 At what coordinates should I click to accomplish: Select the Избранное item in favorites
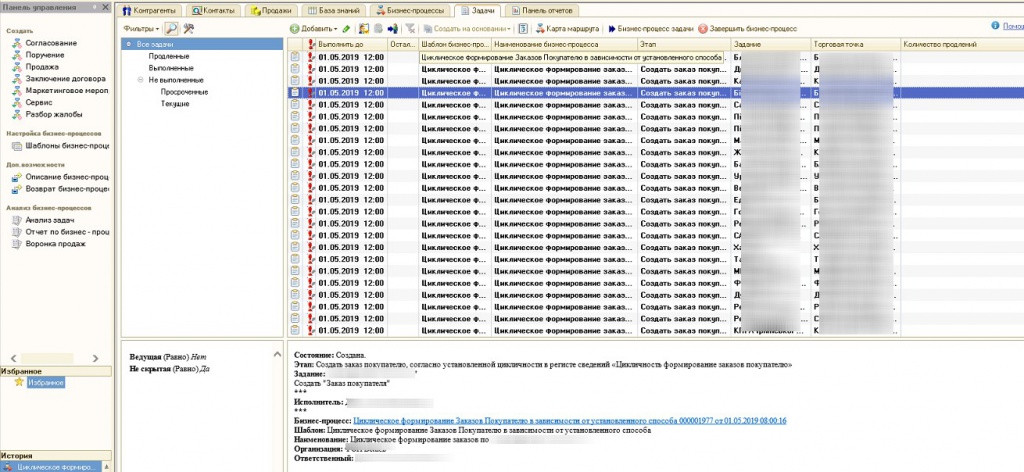[46, 383]
